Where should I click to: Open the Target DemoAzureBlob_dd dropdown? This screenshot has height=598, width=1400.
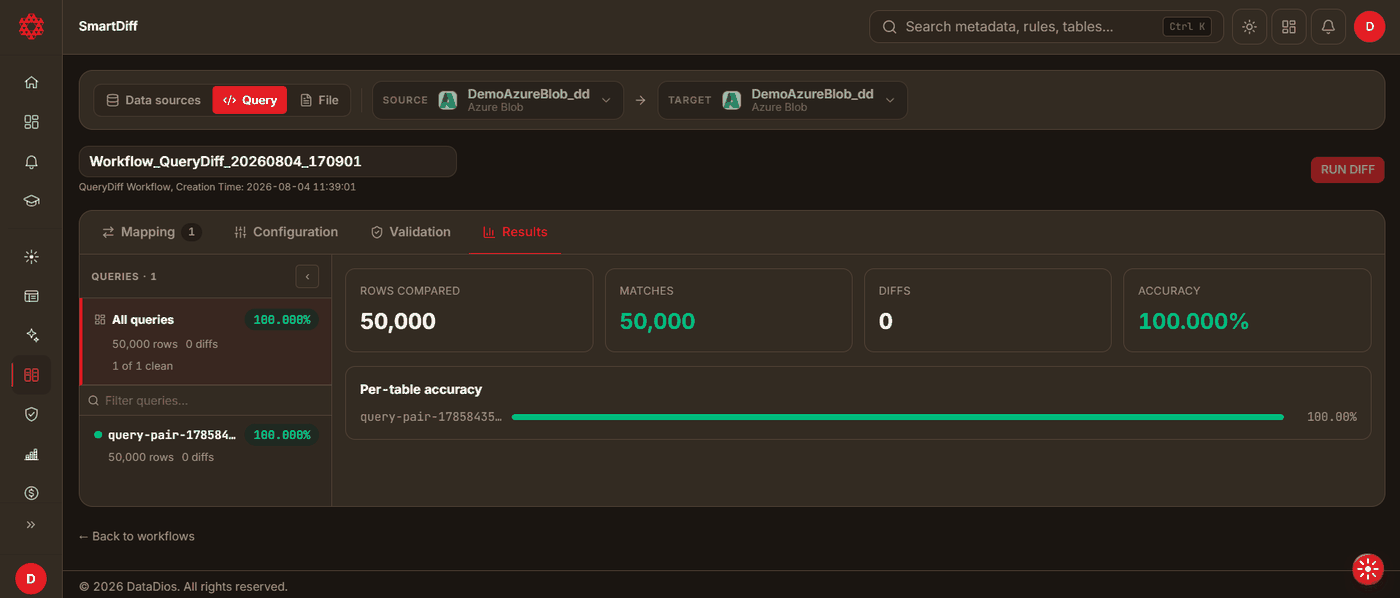tap(782, 100)
